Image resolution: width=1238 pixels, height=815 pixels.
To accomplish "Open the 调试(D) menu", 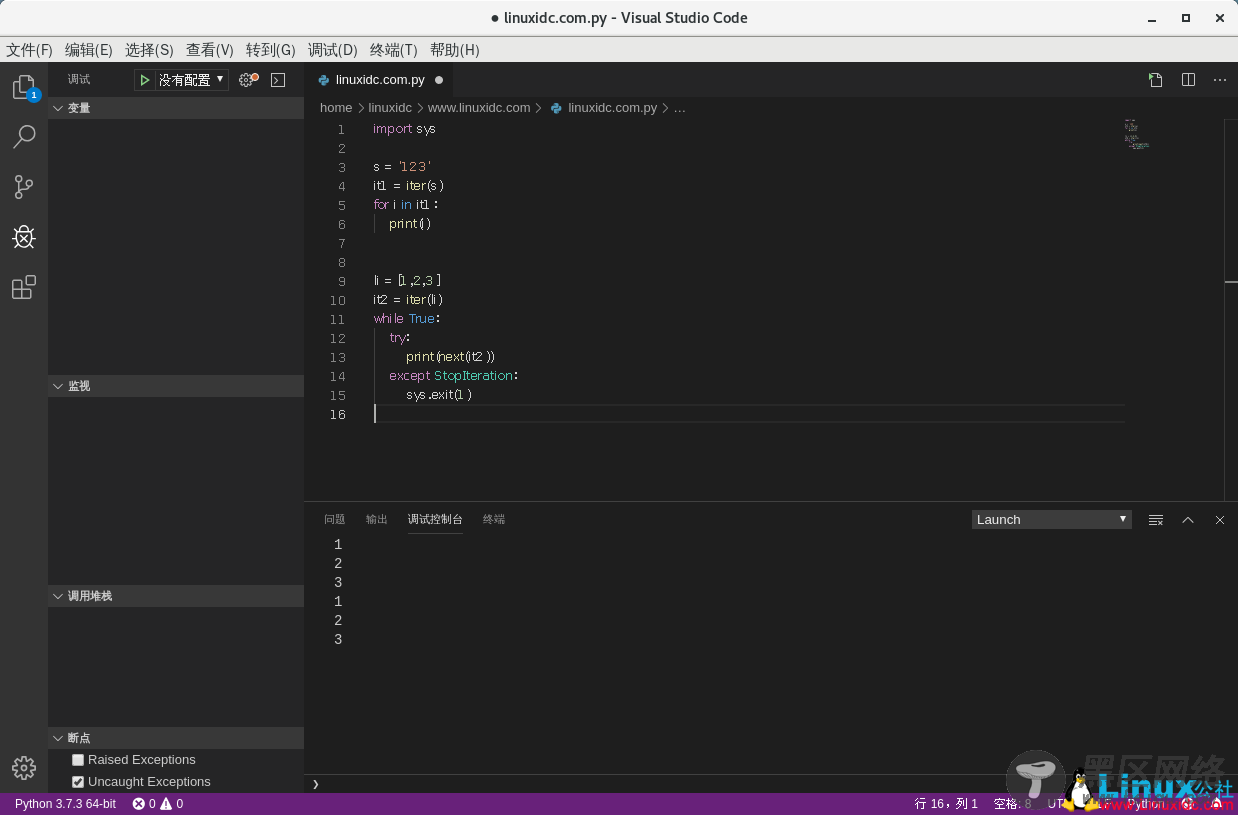I will (332, 50).
